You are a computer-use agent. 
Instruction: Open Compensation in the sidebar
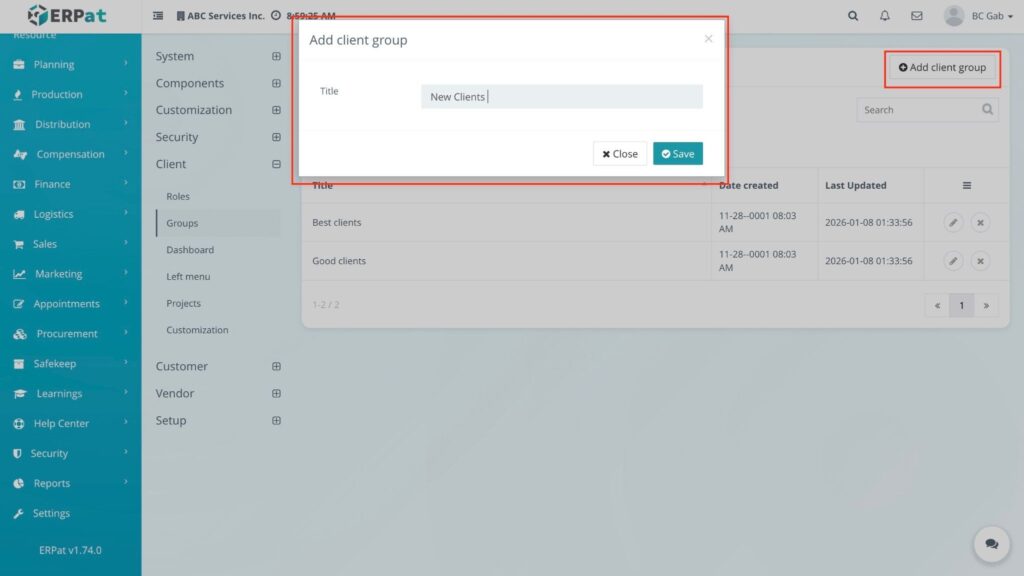coord(71,154)
